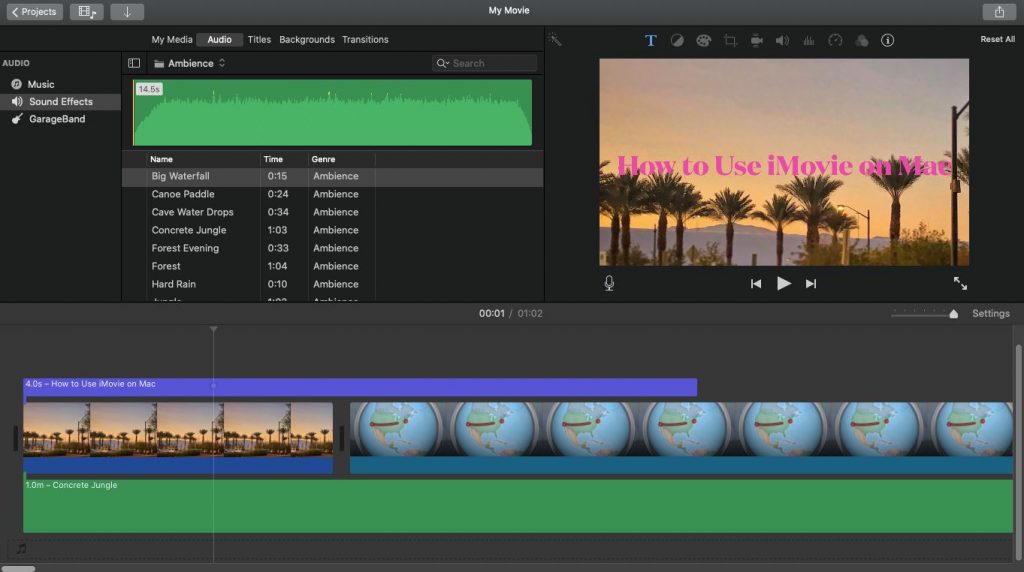This screenshot has width=1024, height=572.
Task: Select the globe map video clip
Action: pyautogui.click(x=681, y=429)
